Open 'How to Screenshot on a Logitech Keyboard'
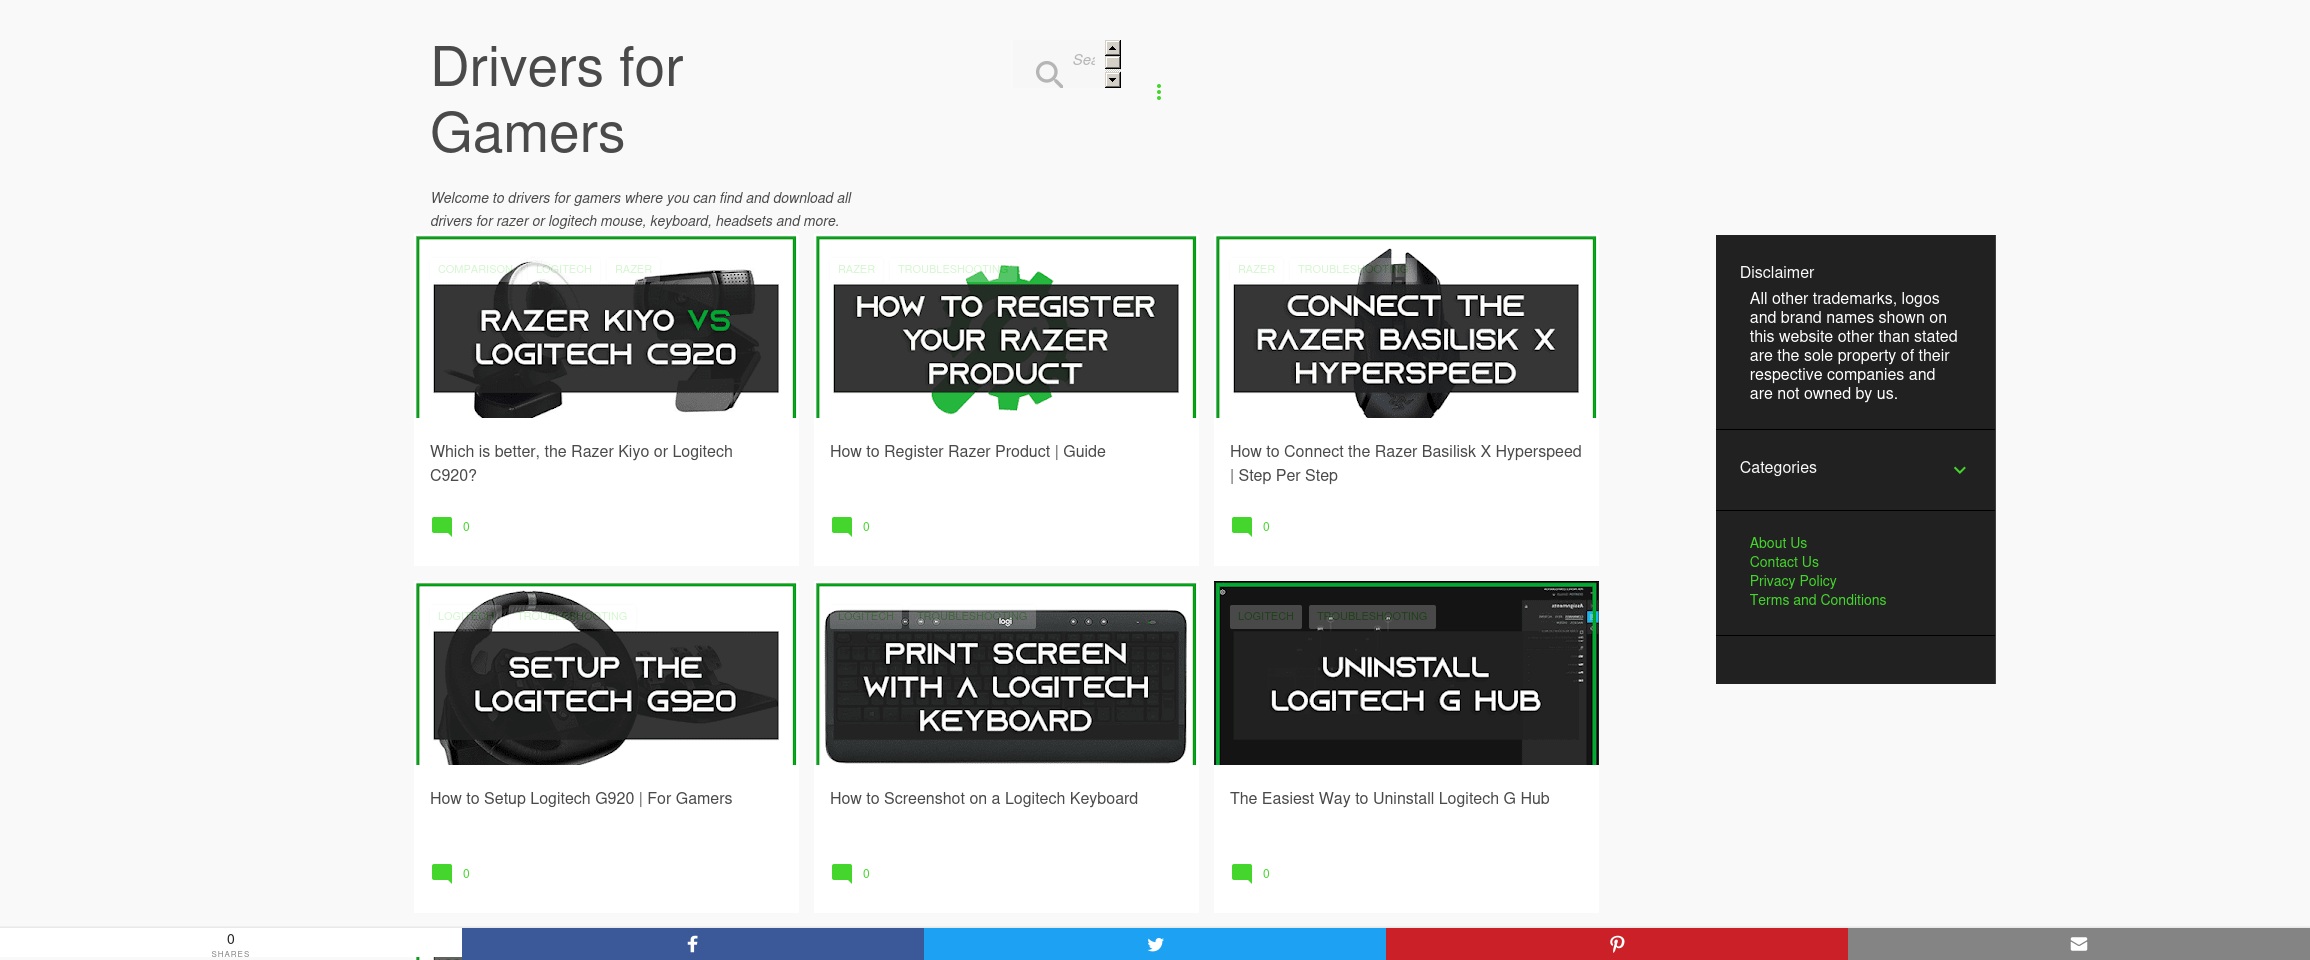 point(984,799)
